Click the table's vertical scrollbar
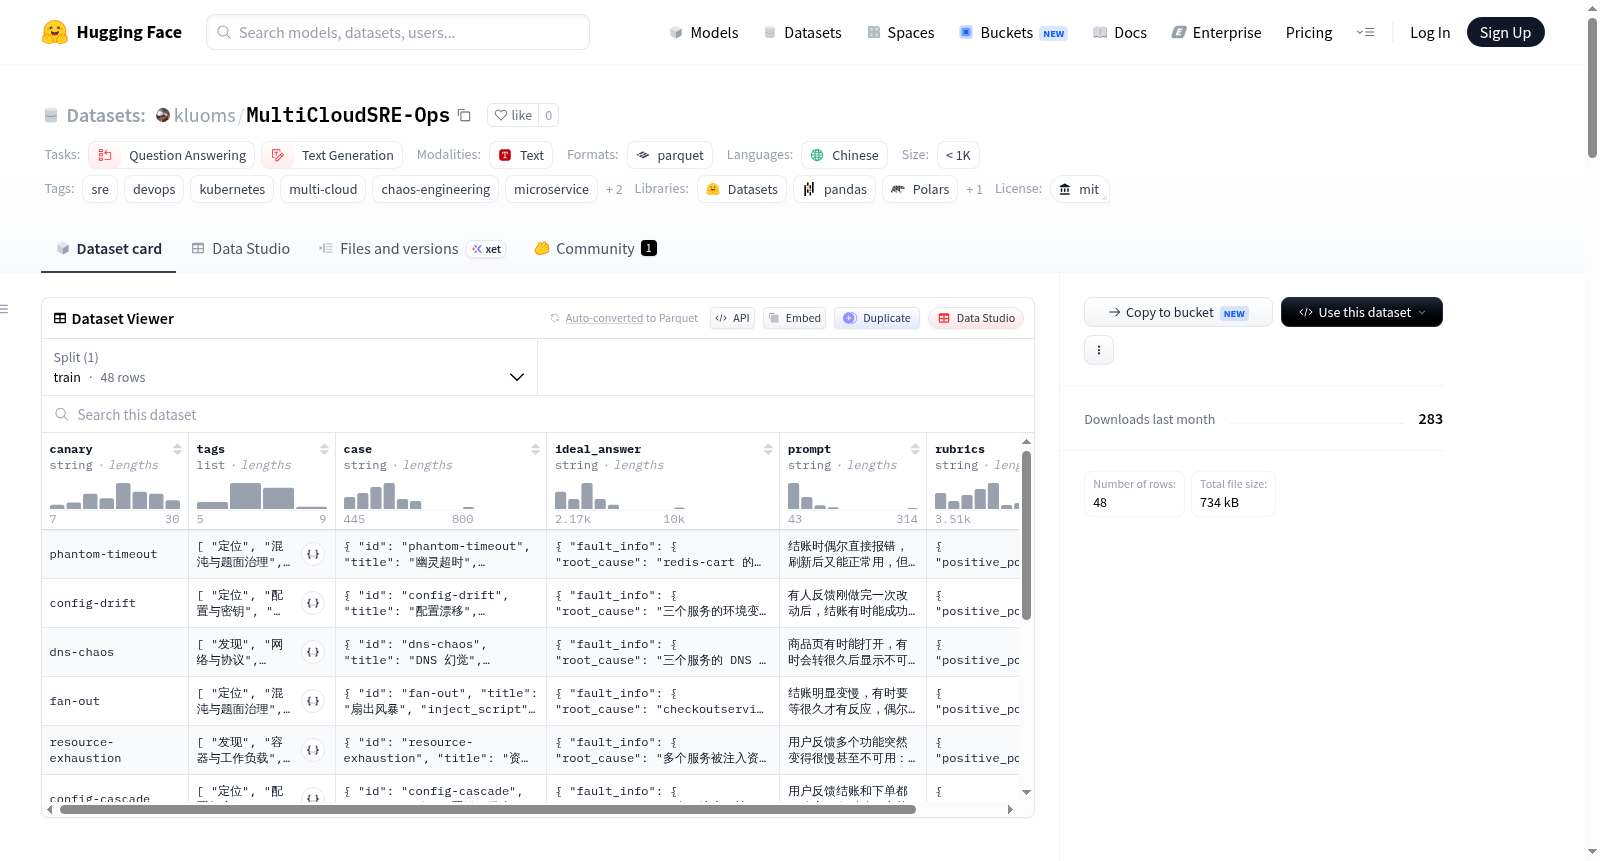The image size is (1600, 861). click(x=1026, y=535)
